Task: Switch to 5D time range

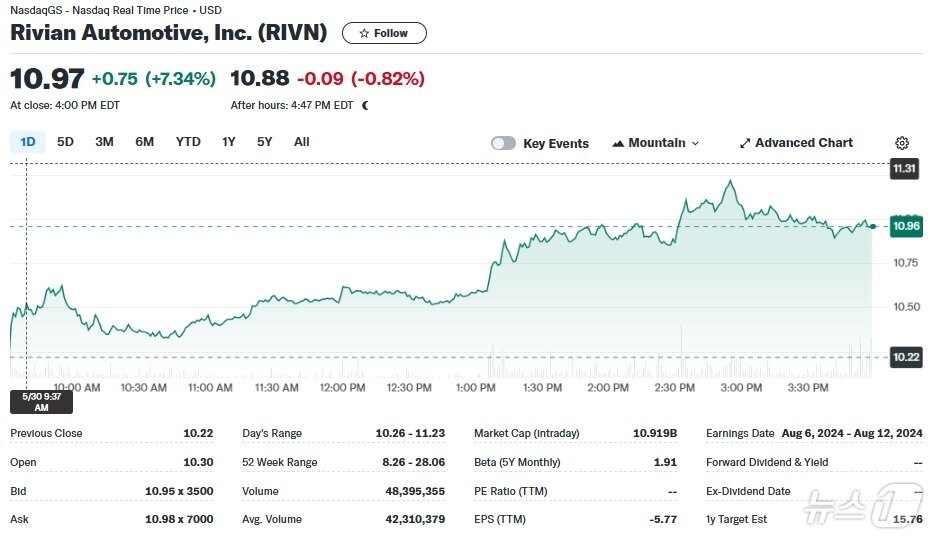Action: click(x=65, y=142)
